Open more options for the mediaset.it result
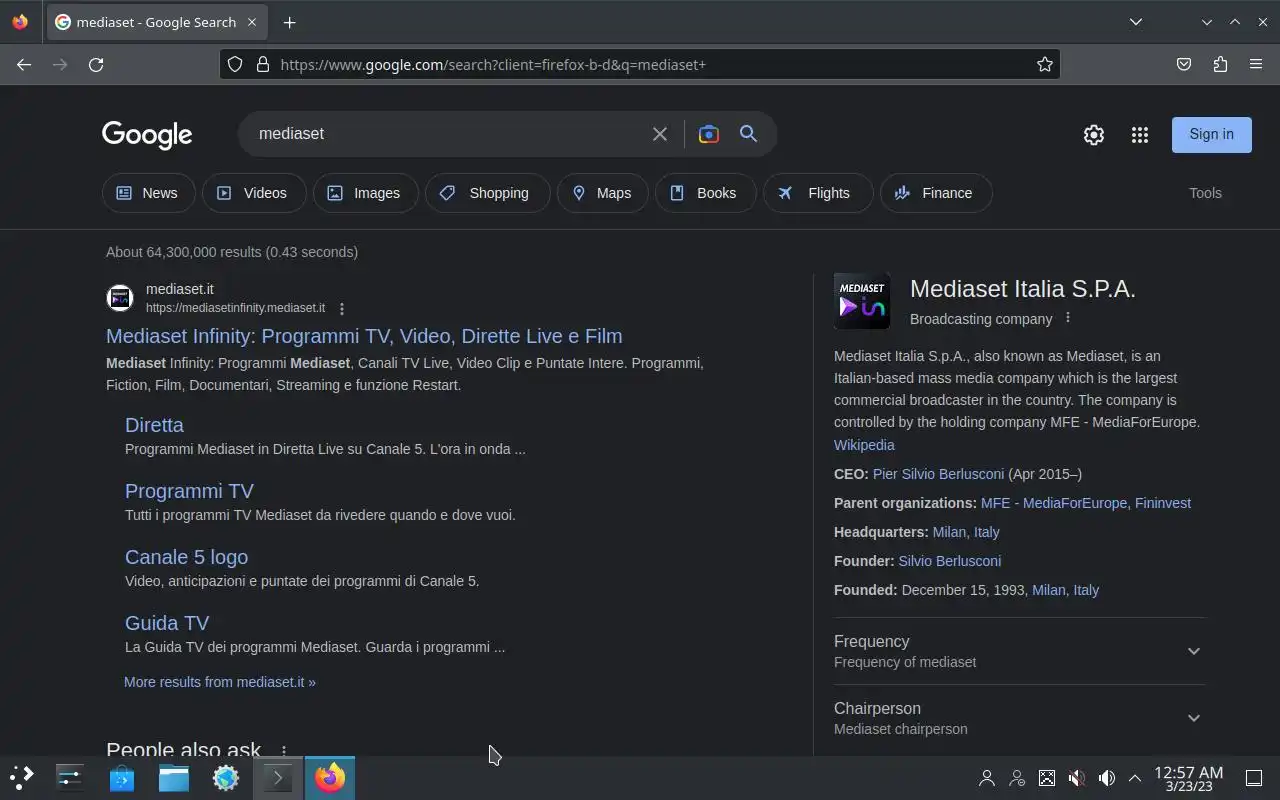 342,309
